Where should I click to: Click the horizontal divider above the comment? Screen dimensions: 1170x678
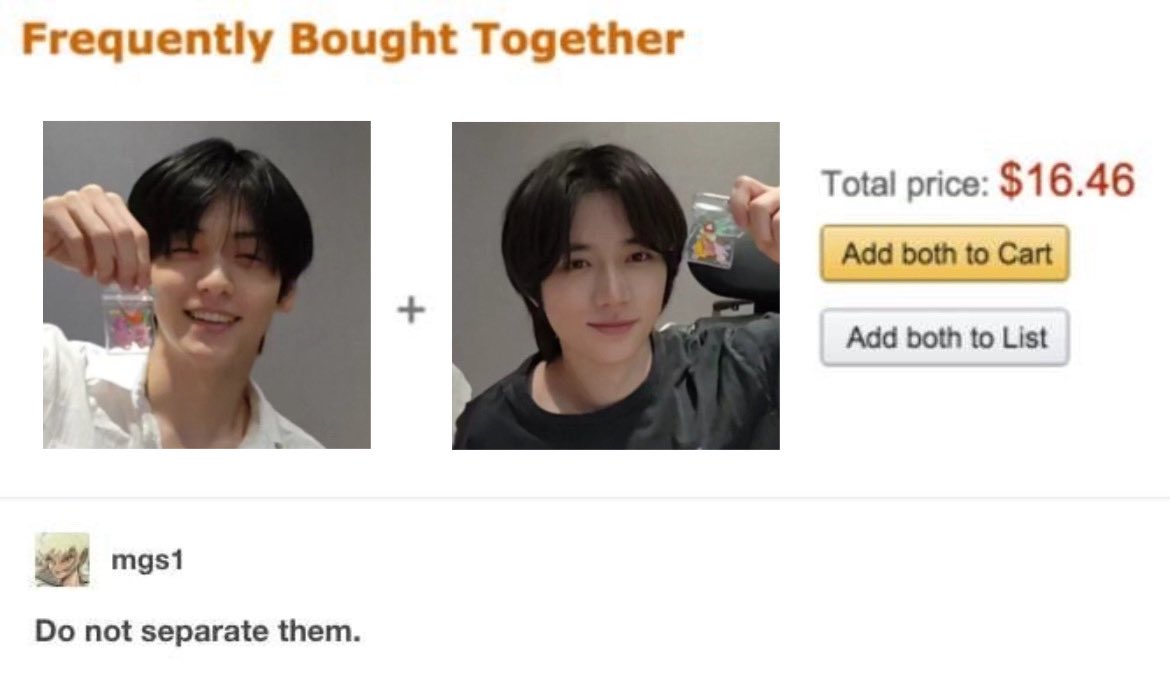[585, 497]
